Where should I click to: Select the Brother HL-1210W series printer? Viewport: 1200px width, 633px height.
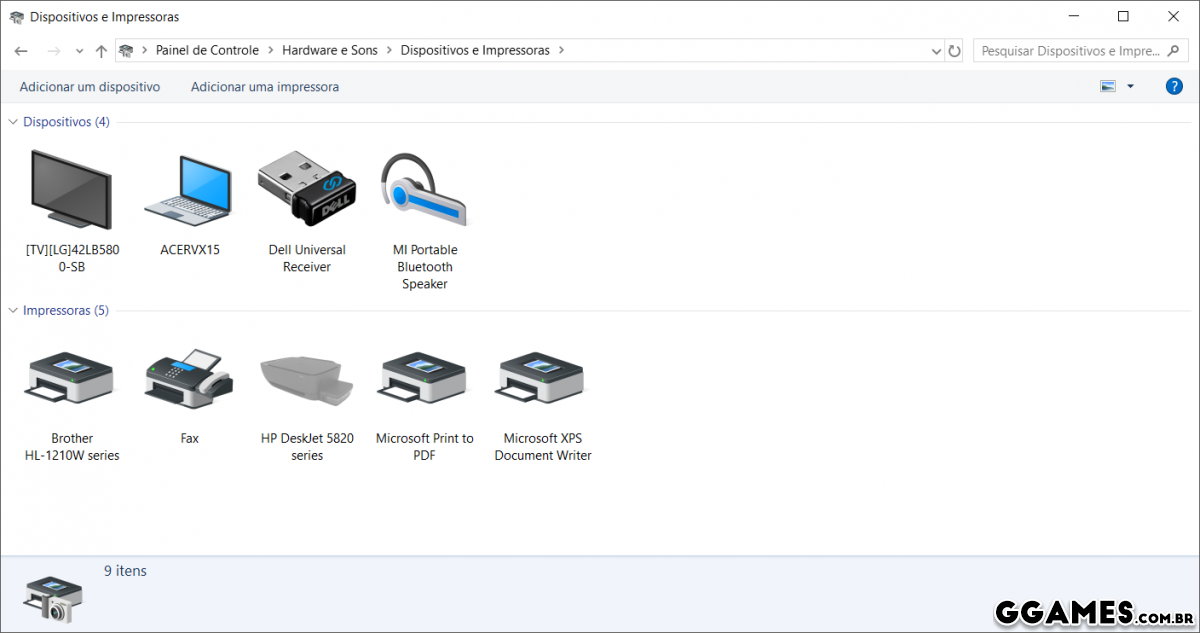point(71,380)
